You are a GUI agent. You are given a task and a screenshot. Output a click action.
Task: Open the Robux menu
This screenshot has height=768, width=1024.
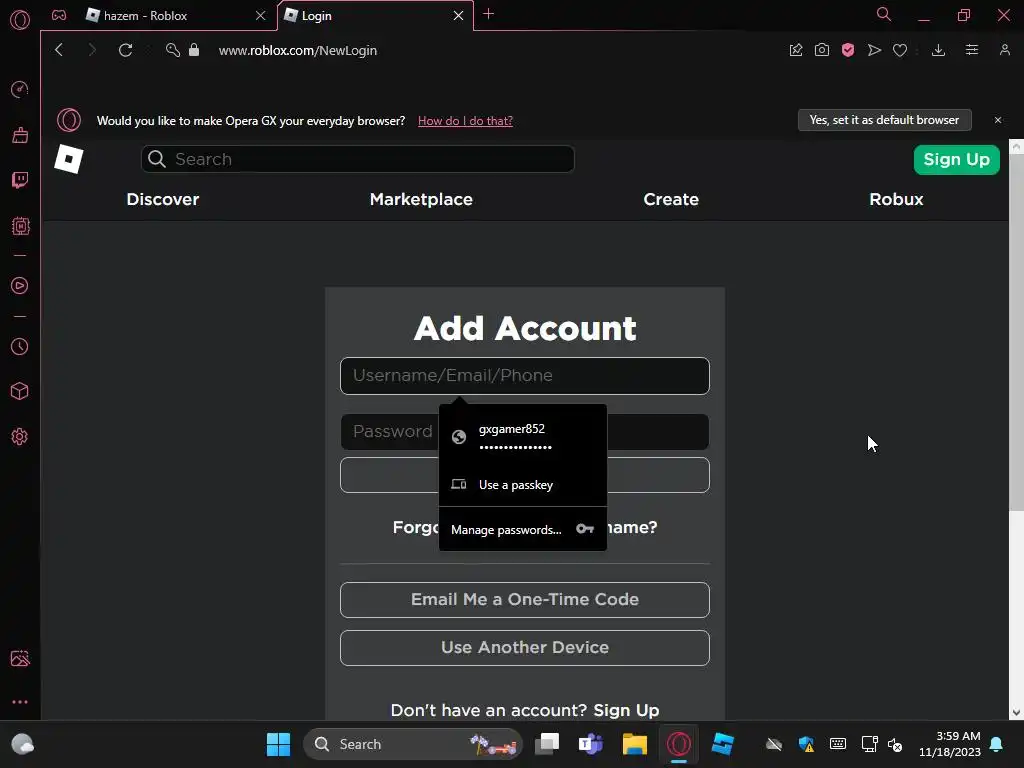(x=896, y=199)
